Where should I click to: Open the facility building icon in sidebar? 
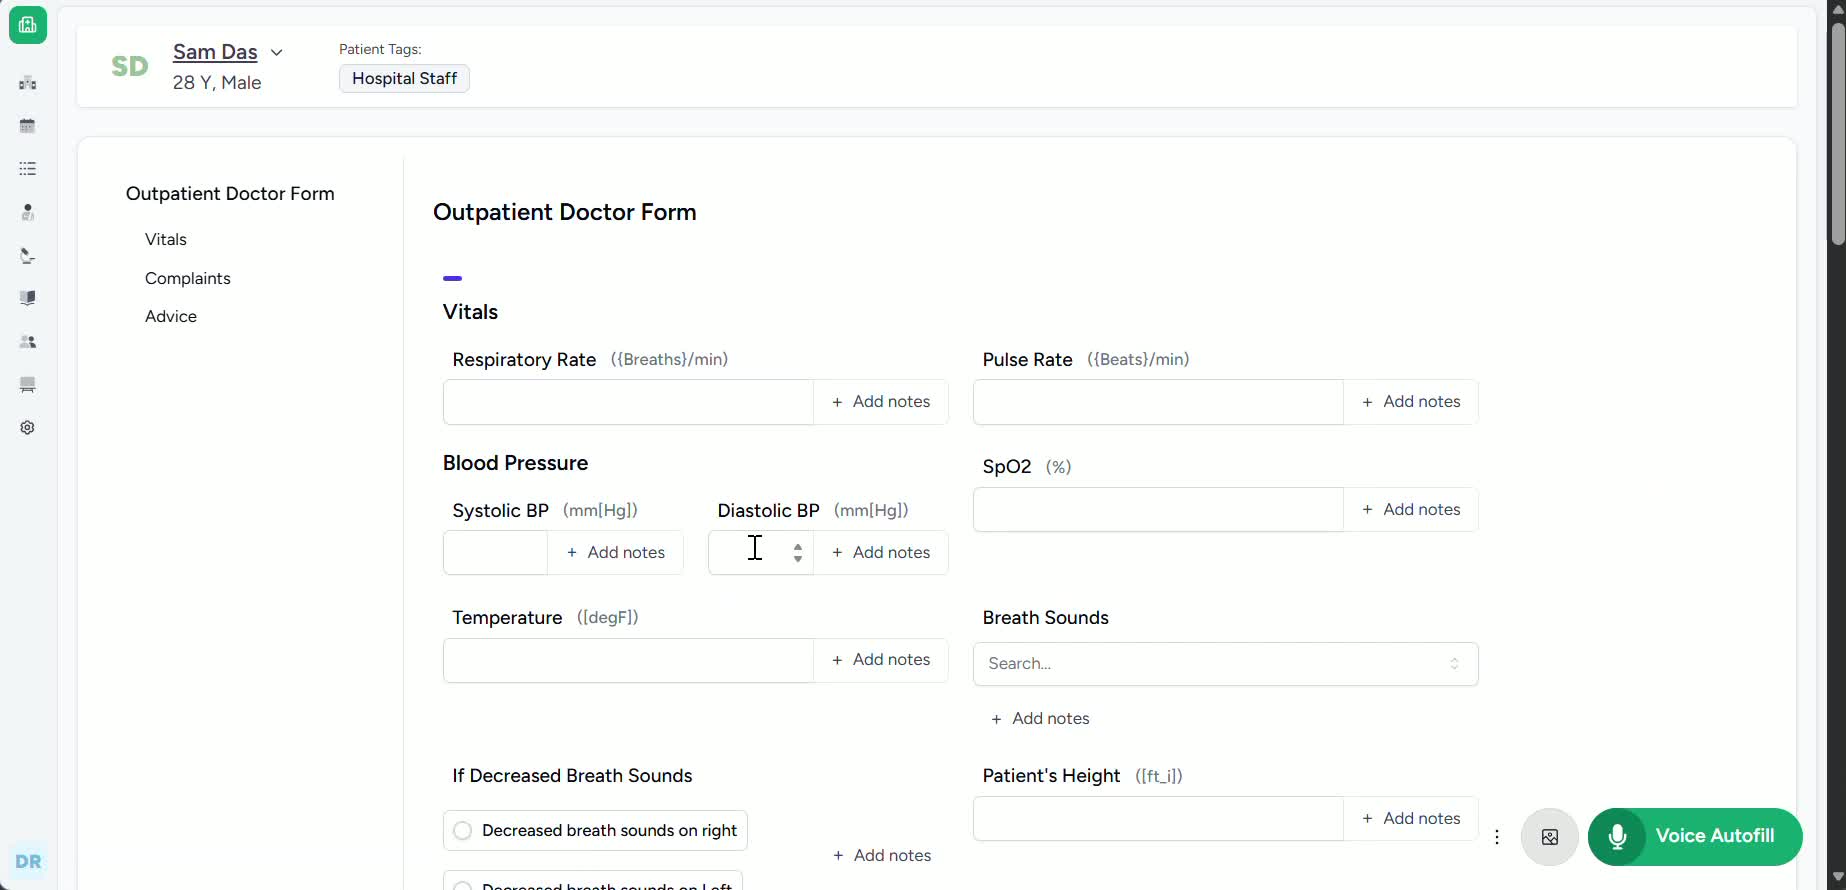pos(28,83)
